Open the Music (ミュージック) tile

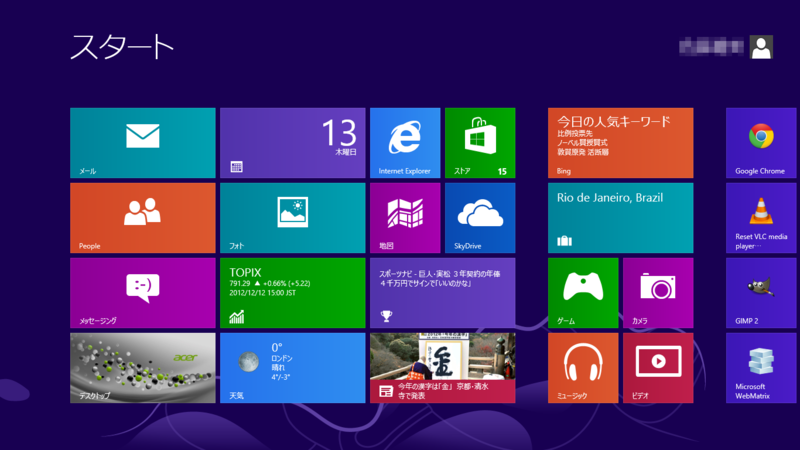pos(583,368)
